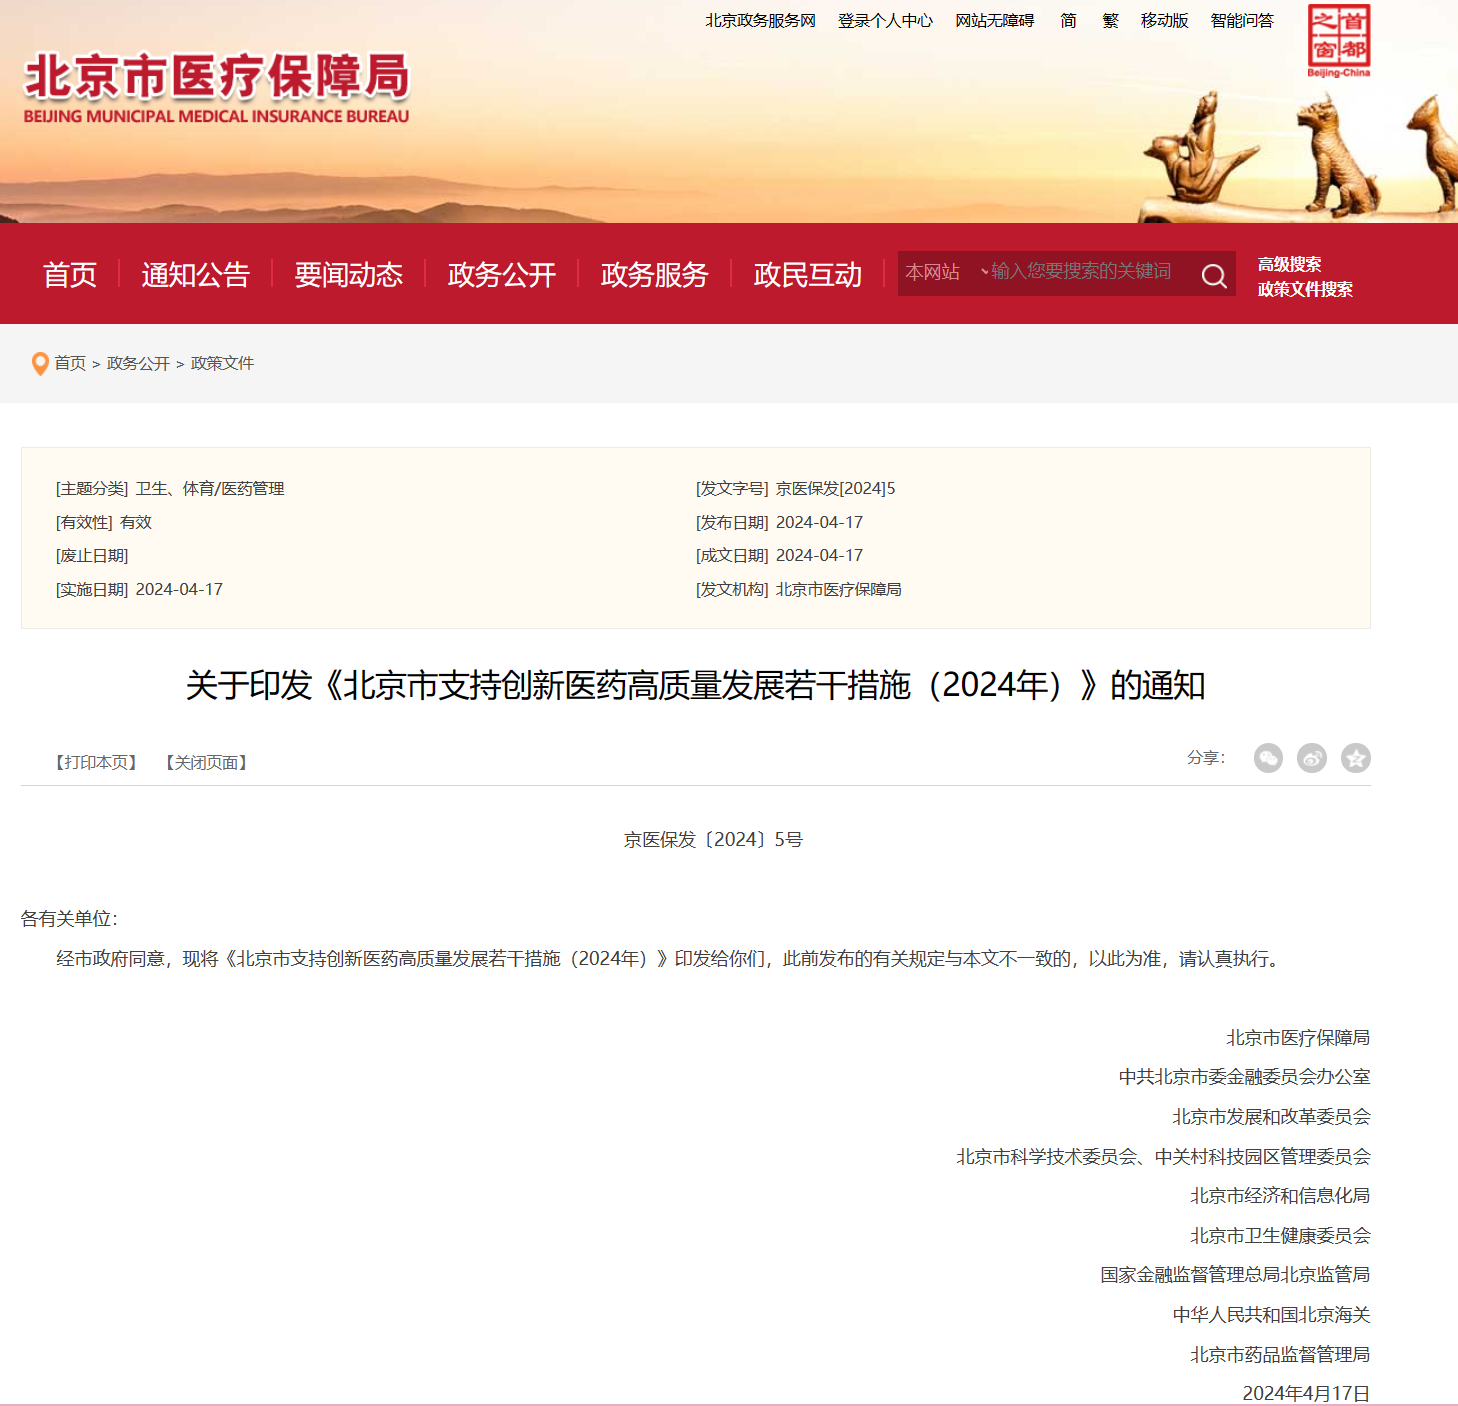
Task: Click the 主题分类 卫生、体育/医药管理 entry
Action: 170,488
